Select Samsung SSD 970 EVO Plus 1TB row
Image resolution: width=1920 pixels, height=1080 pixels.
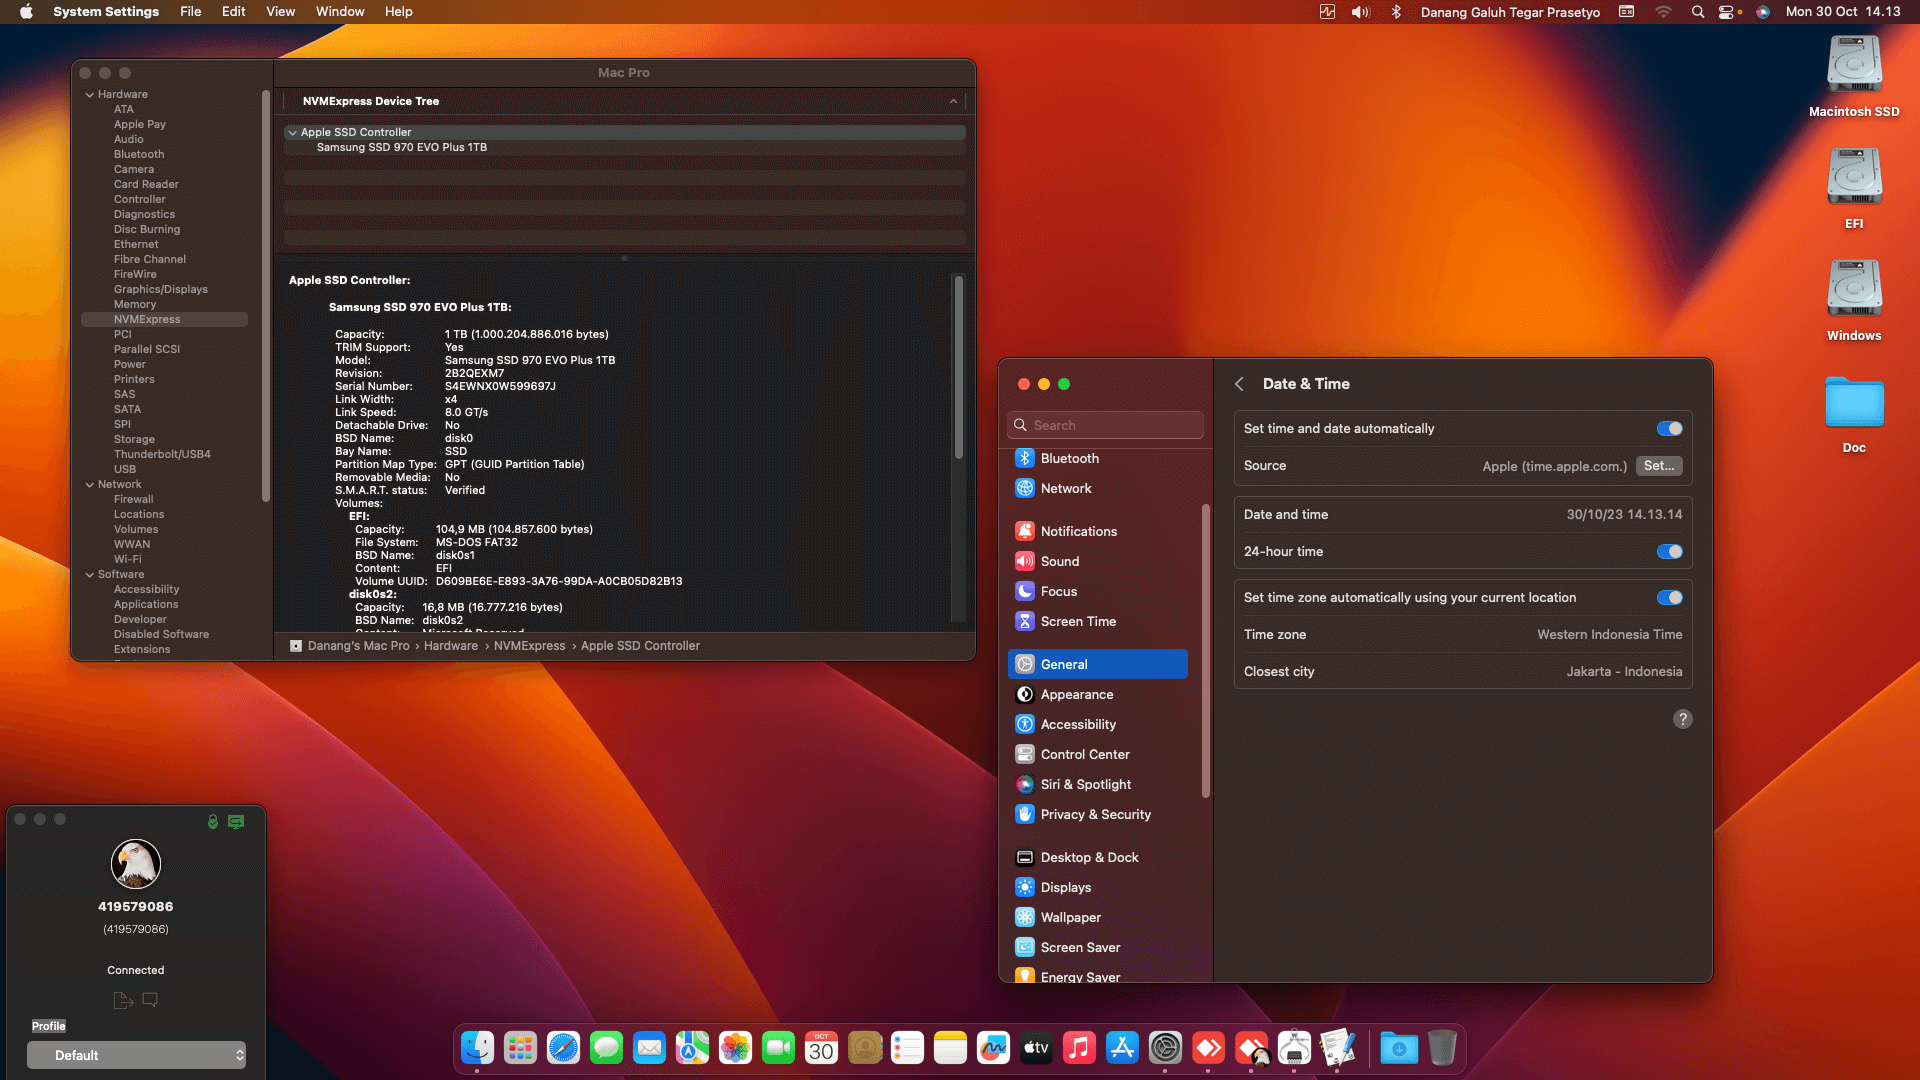[625, 147]
